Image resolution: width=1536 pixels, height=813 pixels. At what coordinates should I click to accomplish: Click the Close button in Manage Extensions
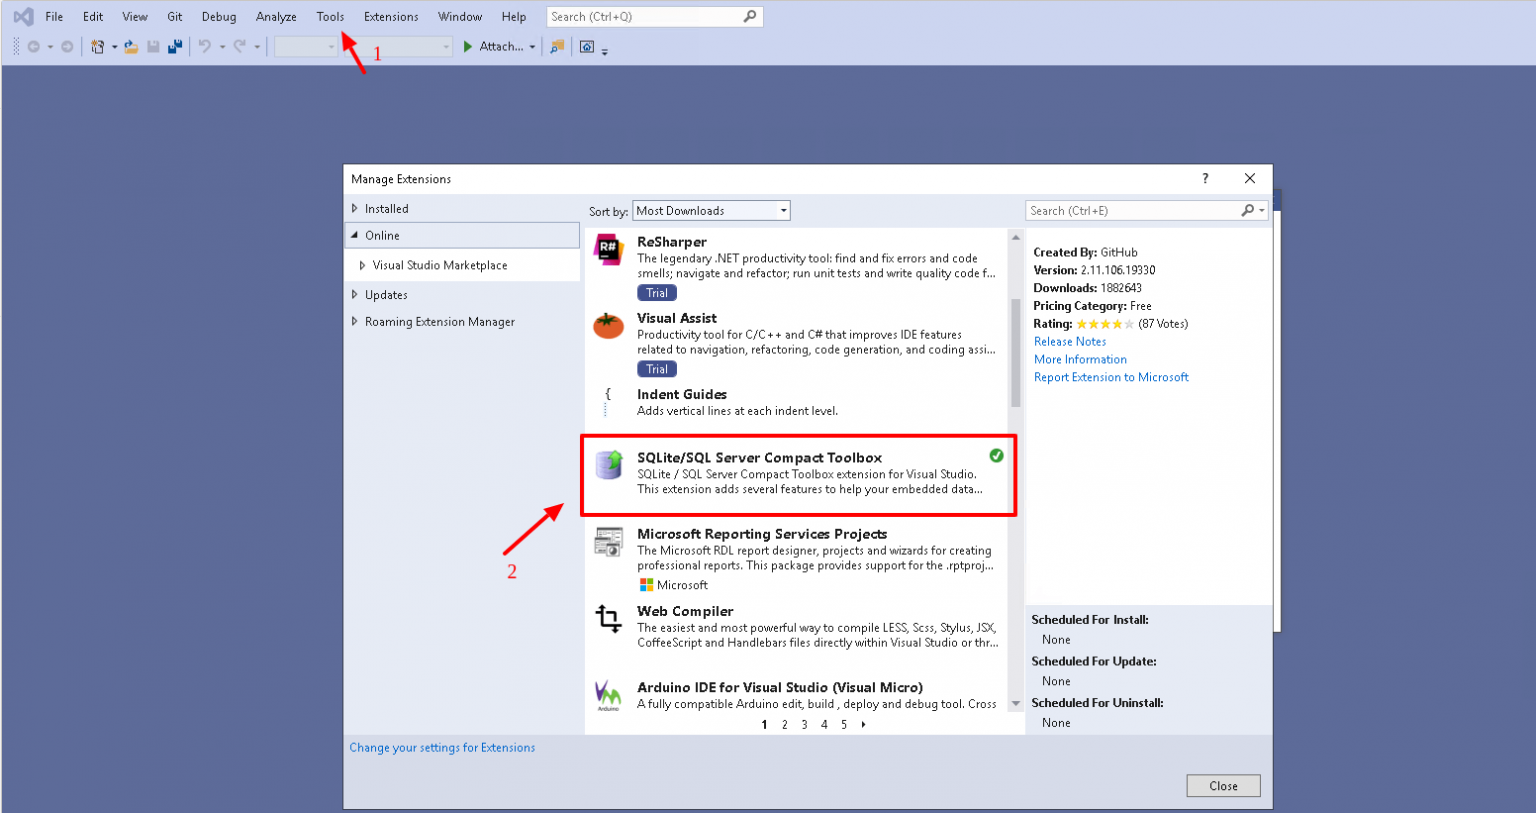pos(1223,785)
